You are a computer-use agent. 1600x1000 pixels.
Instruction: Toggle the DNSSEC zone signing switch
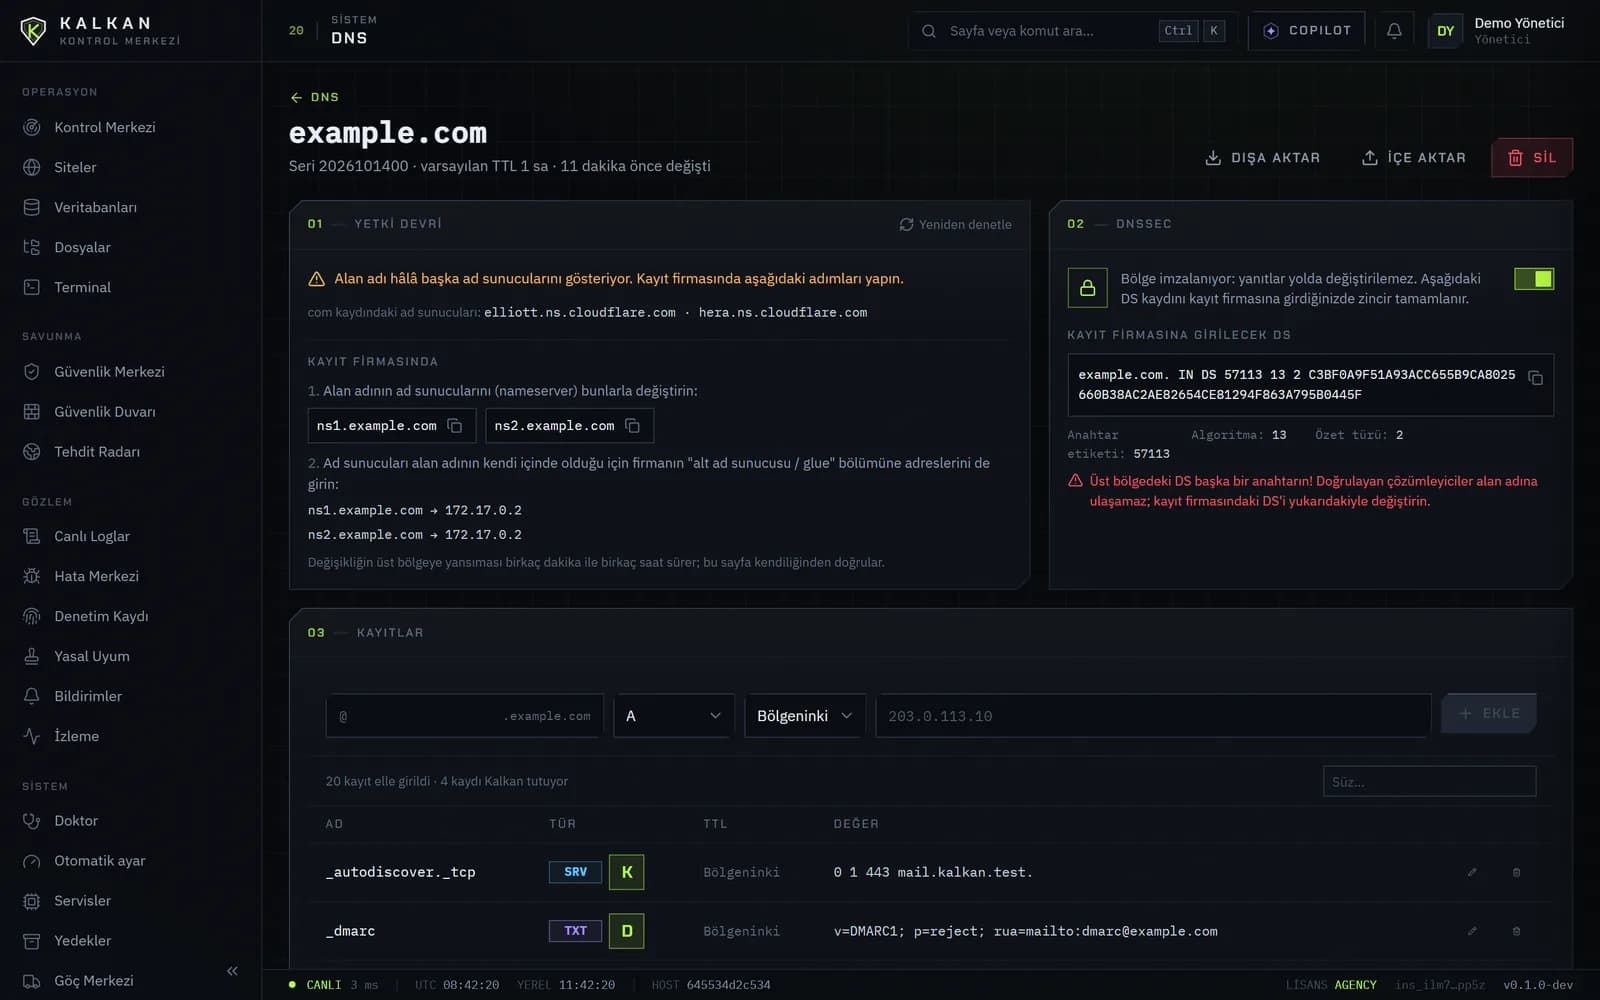click(1534, 279)
